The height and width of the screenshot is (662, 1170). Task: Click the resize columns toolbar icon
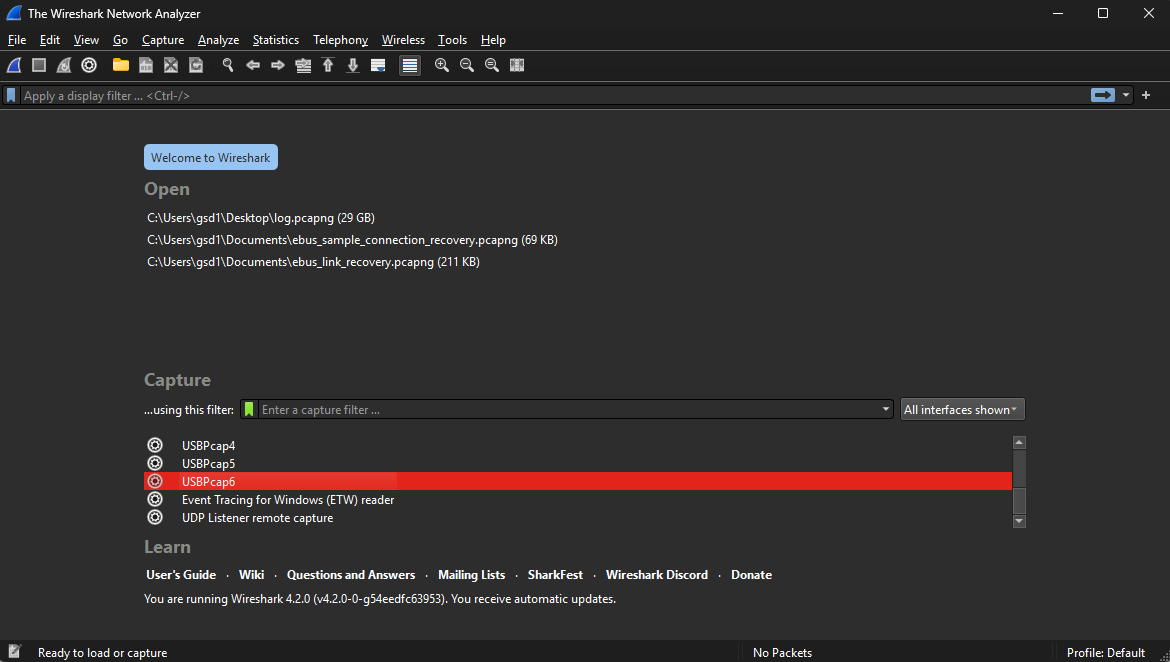click(x=517, y=66)
